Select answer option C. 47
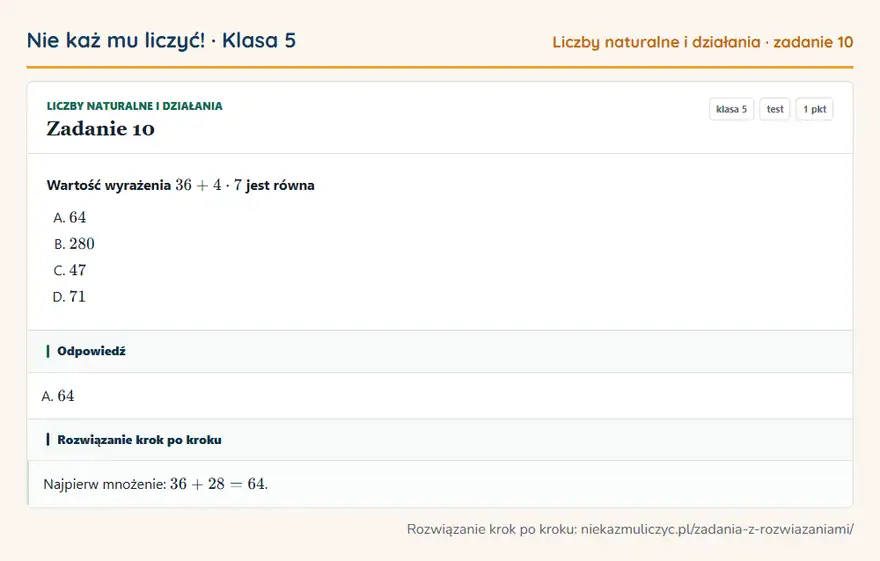 tap(70, 270)
